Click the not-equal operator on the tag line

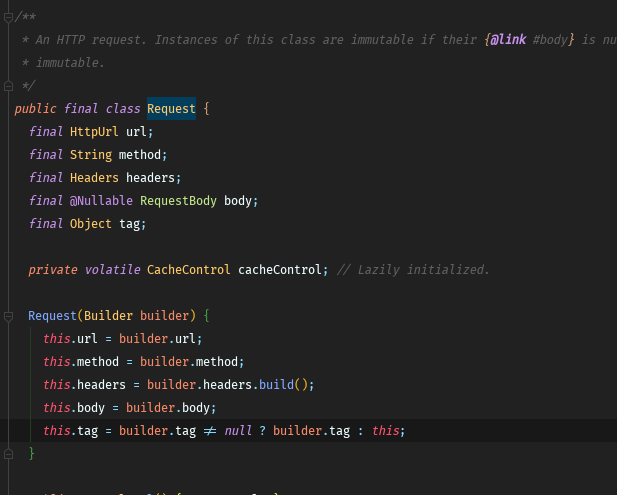tap(210, 431)
